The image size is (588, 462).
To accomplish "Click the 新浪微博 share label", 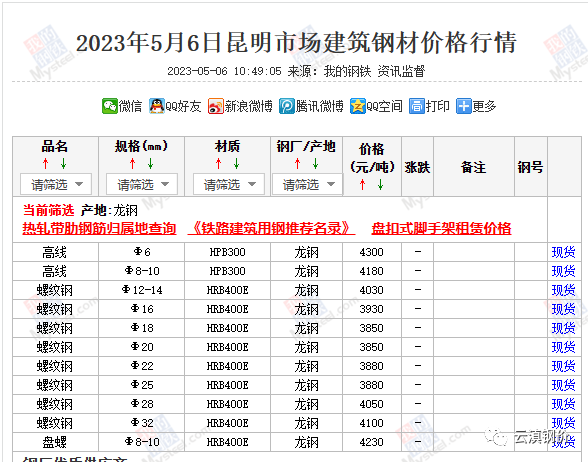I will 249,106.
